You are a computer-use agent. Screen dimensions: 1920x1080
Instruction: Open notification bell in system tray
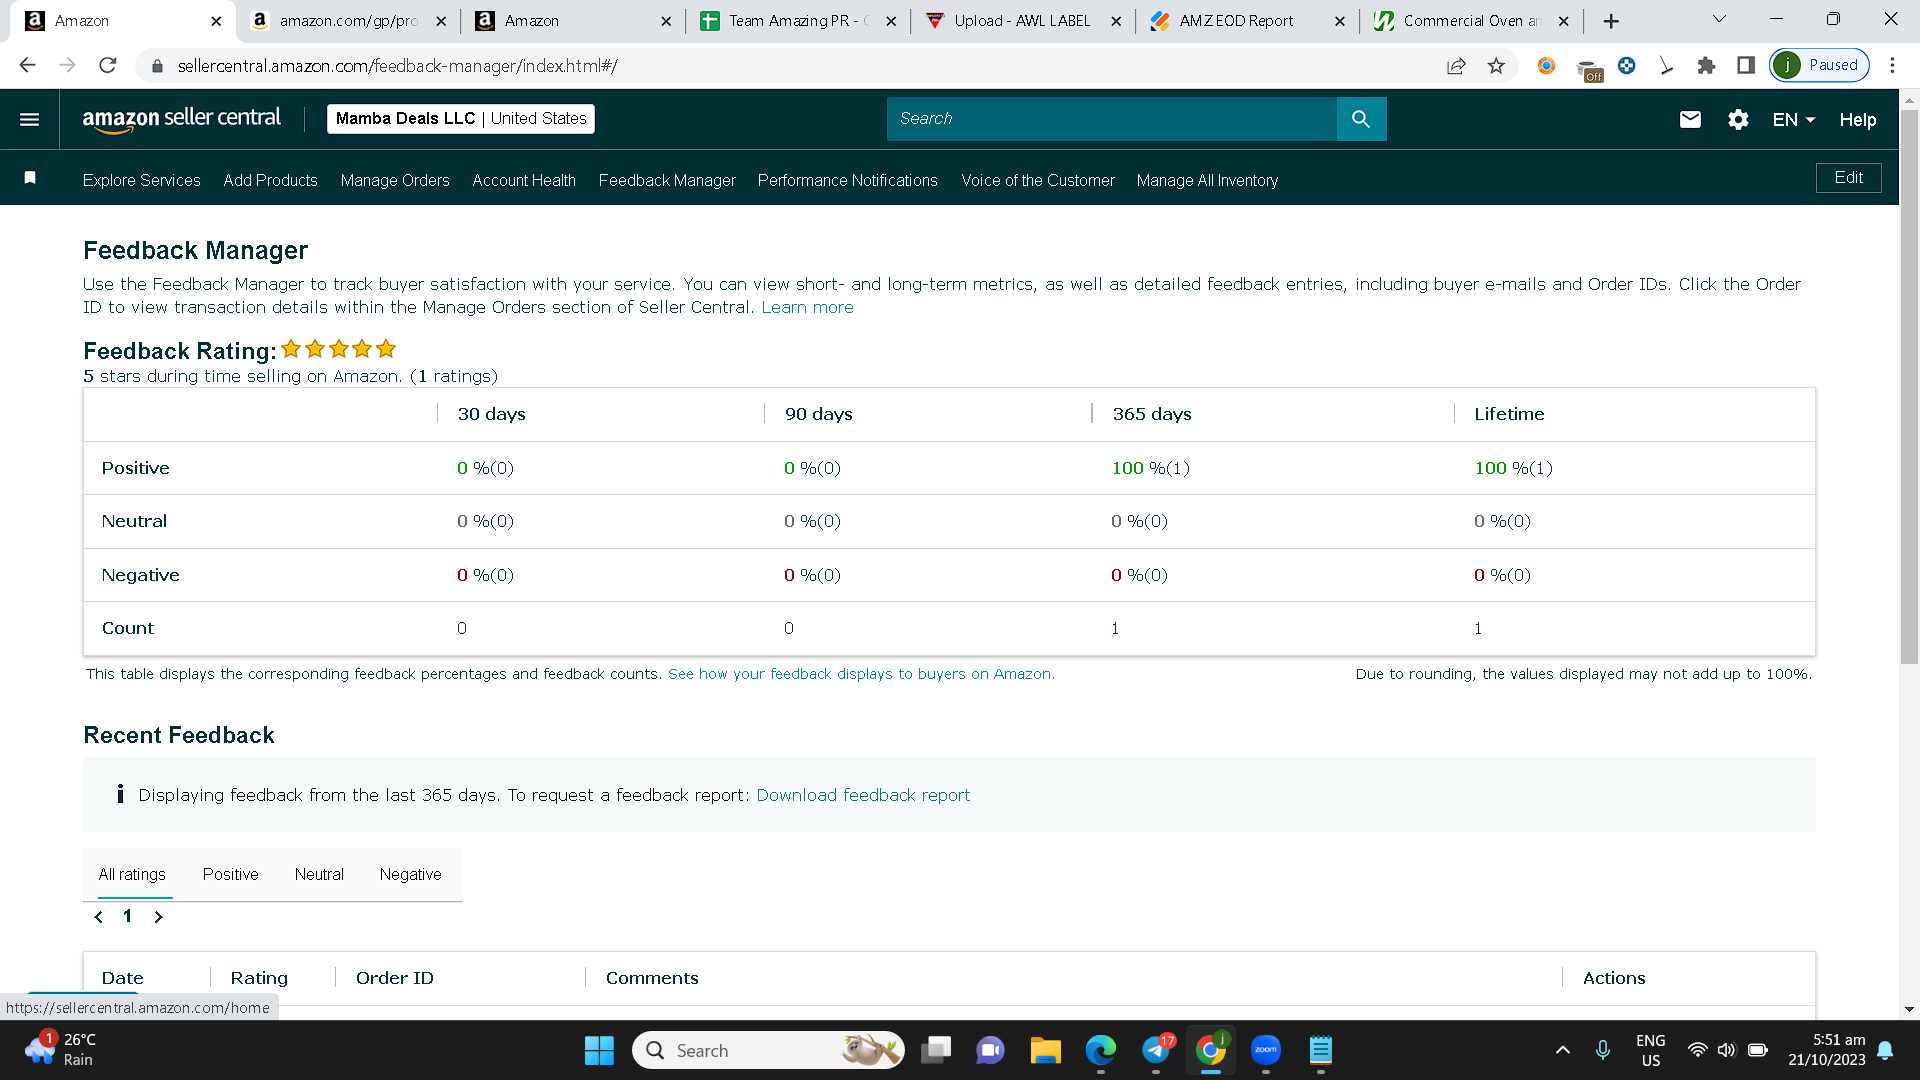coord(1885,1050)
